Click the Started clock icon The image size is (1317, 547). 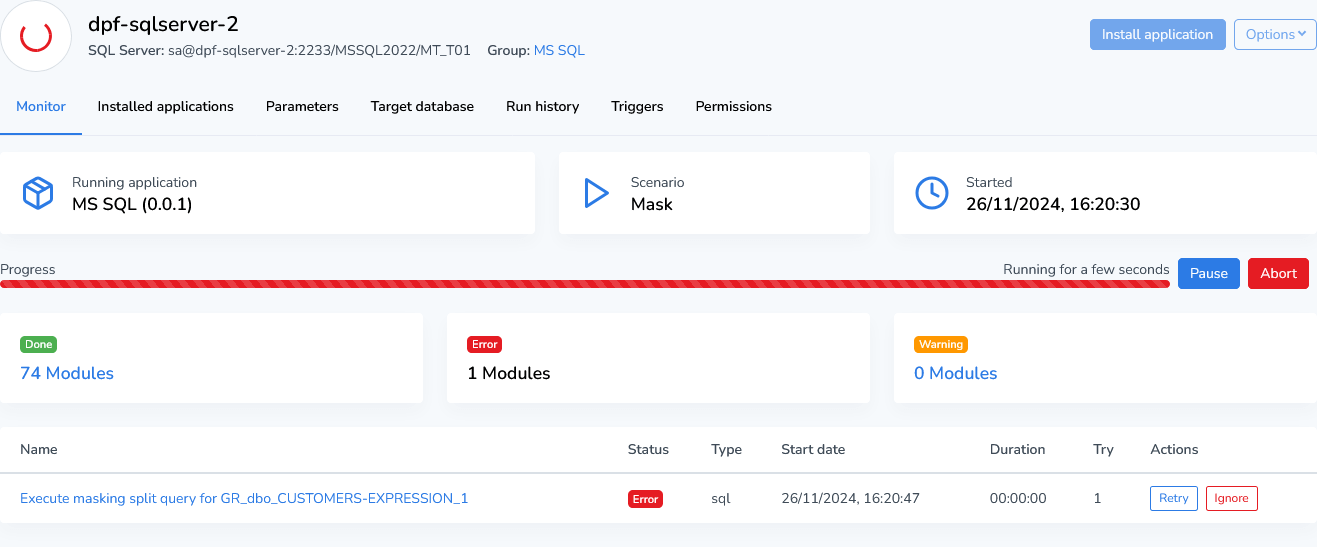point(931,193)
